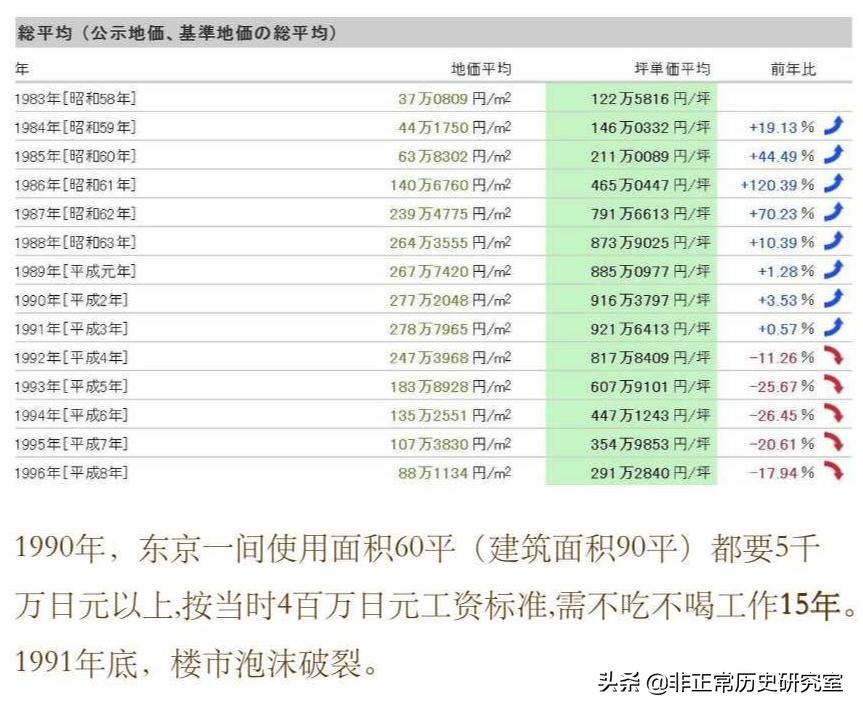
Task: Click the -17.94% change value
Action: tap(782, 472)
